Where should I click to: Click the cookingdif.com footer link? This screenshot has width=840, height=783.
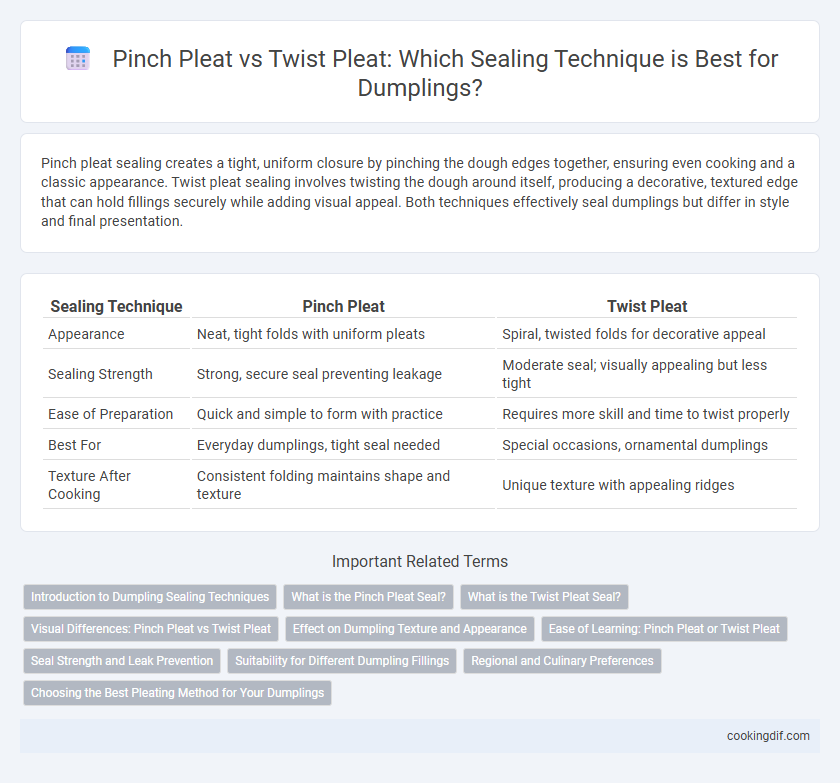(768, 736)
